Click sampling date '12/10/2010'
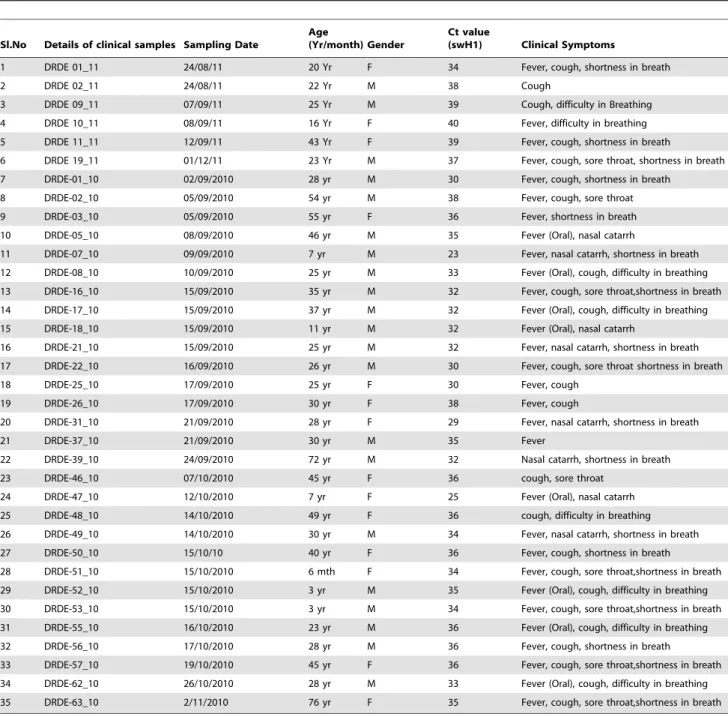 click(x=208, y=497)
